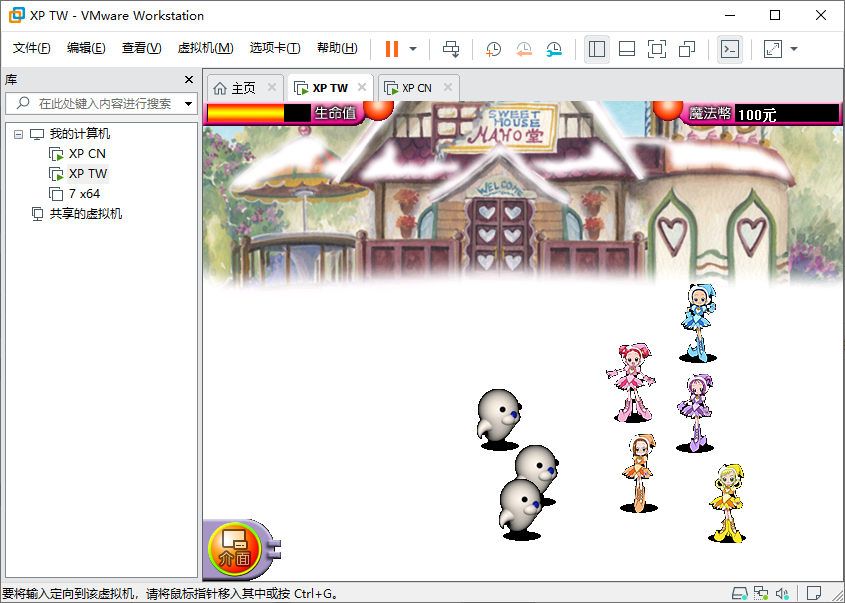This screenshot has width=845, height=603.
Task: Close the XP CN tab
Action: [448, 87]
